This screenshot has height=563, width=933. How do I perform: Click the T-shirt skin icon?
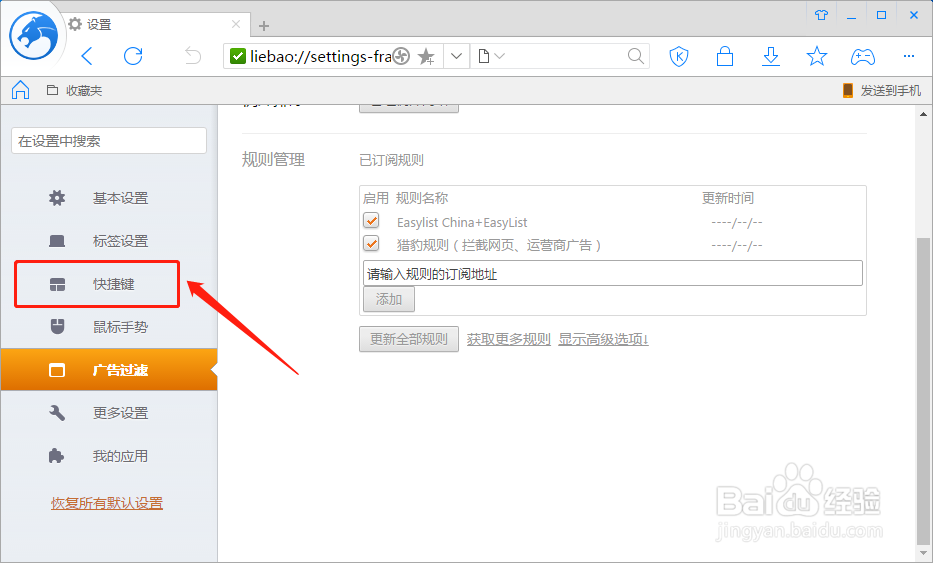click(821, 15)
